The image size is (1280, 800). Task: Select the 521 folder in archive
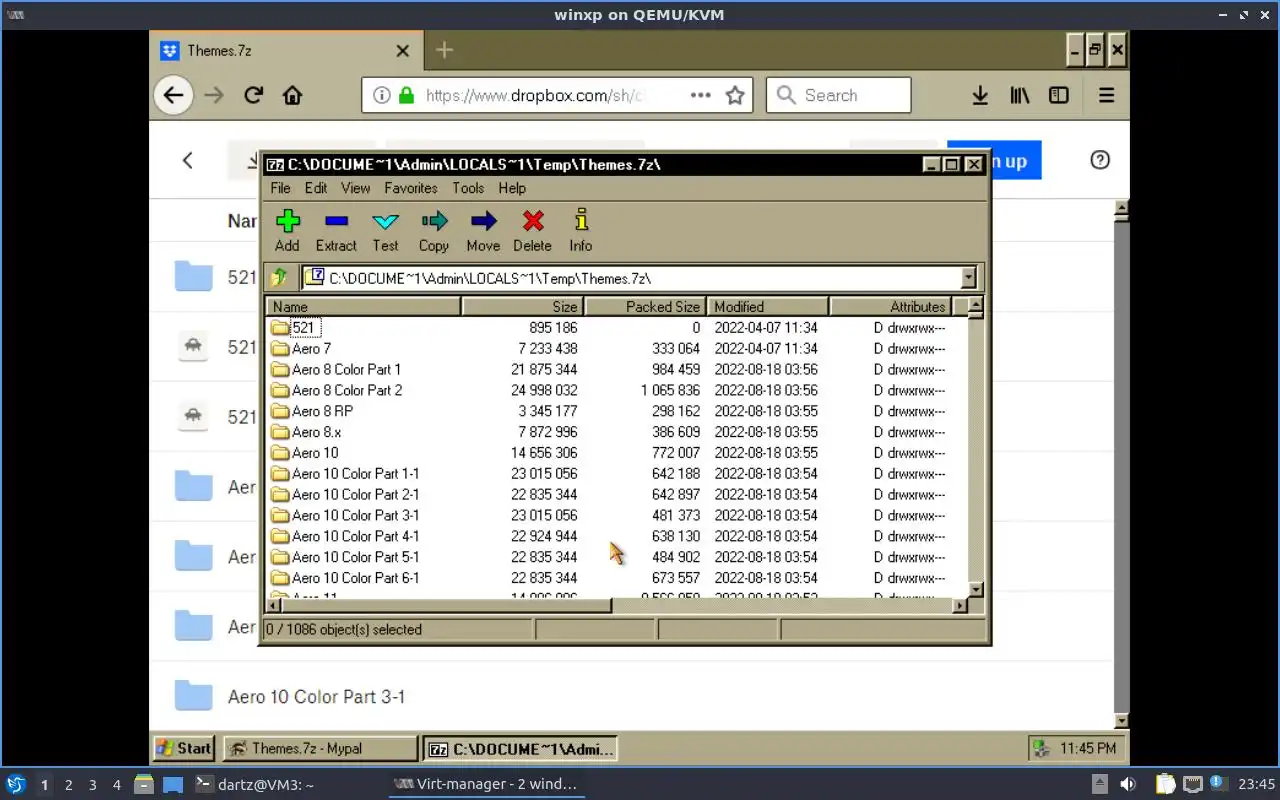303,327
